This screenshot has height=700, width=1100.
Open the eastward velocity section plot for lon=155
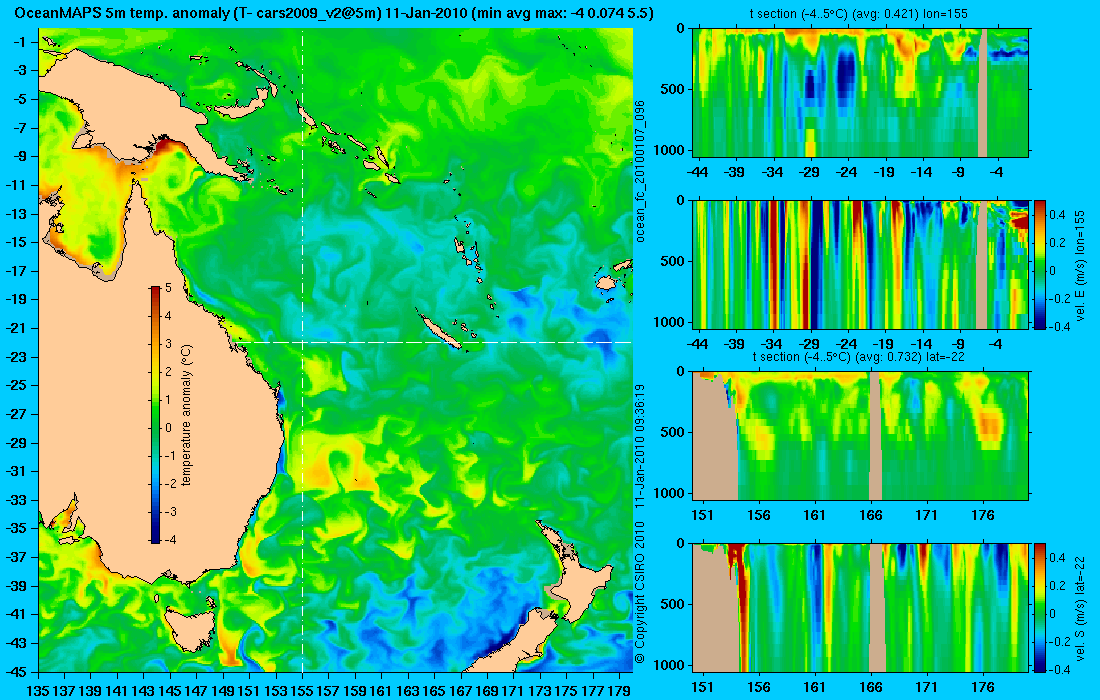tap(861, 264)
